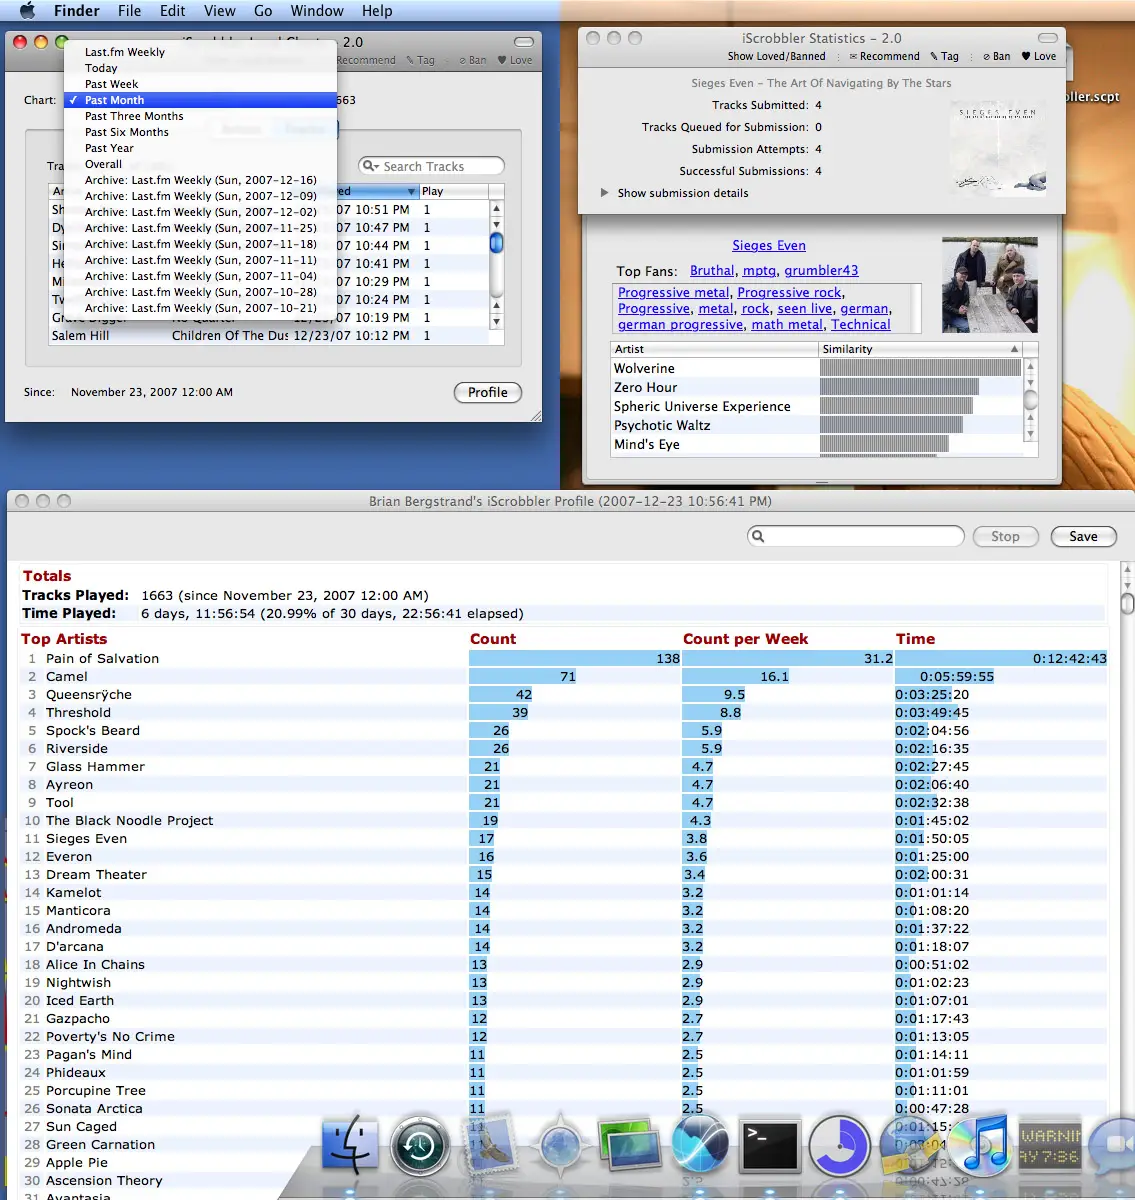Click track list scroll down arrow
1135x1200 pixels.
[496, 321]
